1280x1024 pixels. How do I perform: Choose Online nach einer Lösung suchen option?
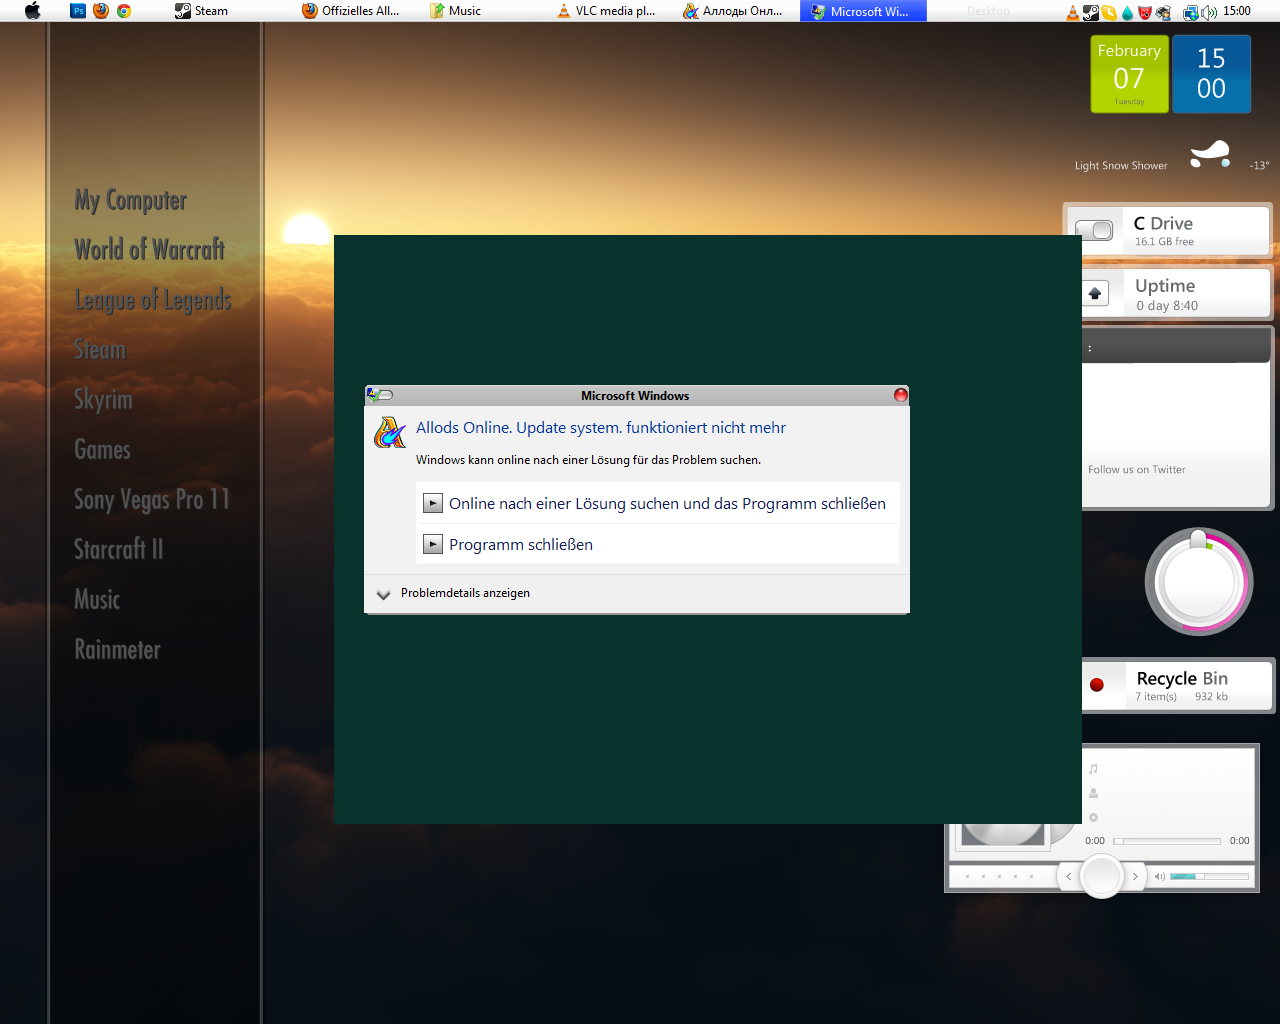658,503
